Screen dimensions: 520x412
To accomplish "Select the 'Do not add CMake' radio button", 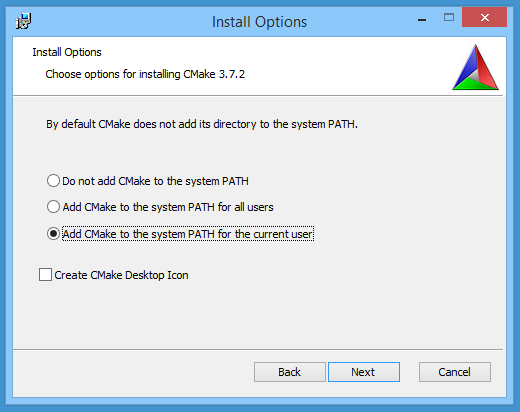I will click(x=53, y=181).
